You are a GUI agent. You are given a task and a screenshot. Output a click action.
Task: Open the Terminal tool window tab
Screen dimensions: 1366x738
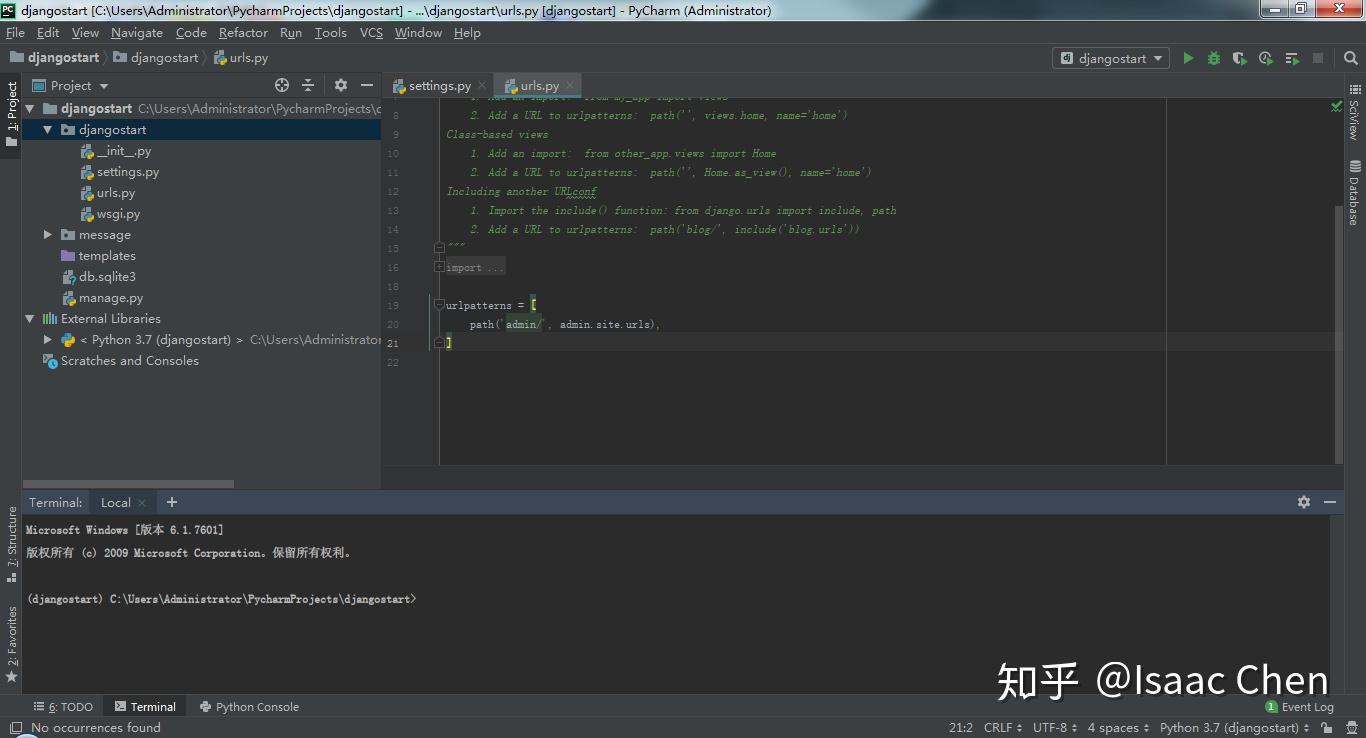tap(146, 706)
